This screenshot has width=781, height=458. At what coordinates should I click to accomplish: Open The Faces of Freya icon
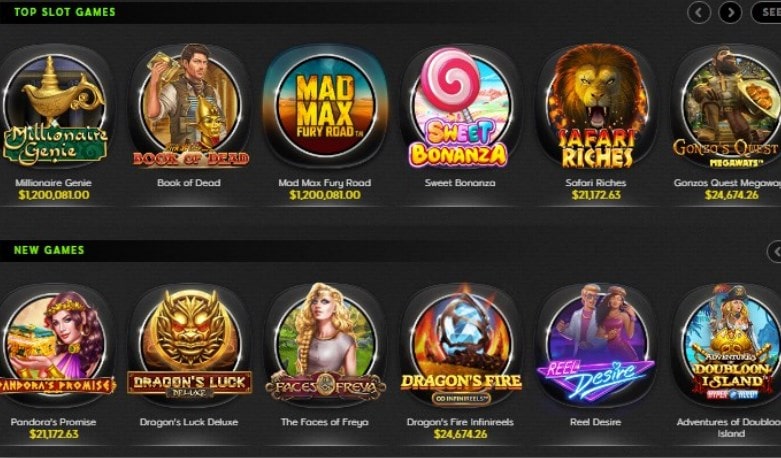tap(325, 344)
